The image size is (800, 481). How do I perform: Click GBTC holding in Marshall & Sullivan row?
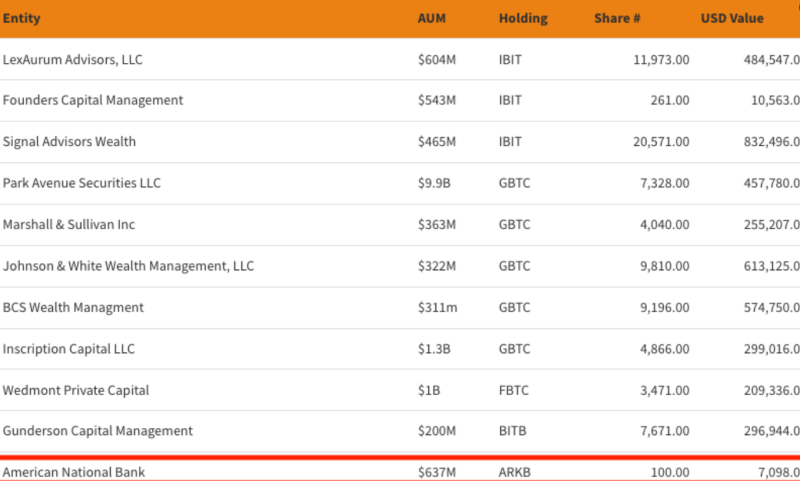(514, 224)
